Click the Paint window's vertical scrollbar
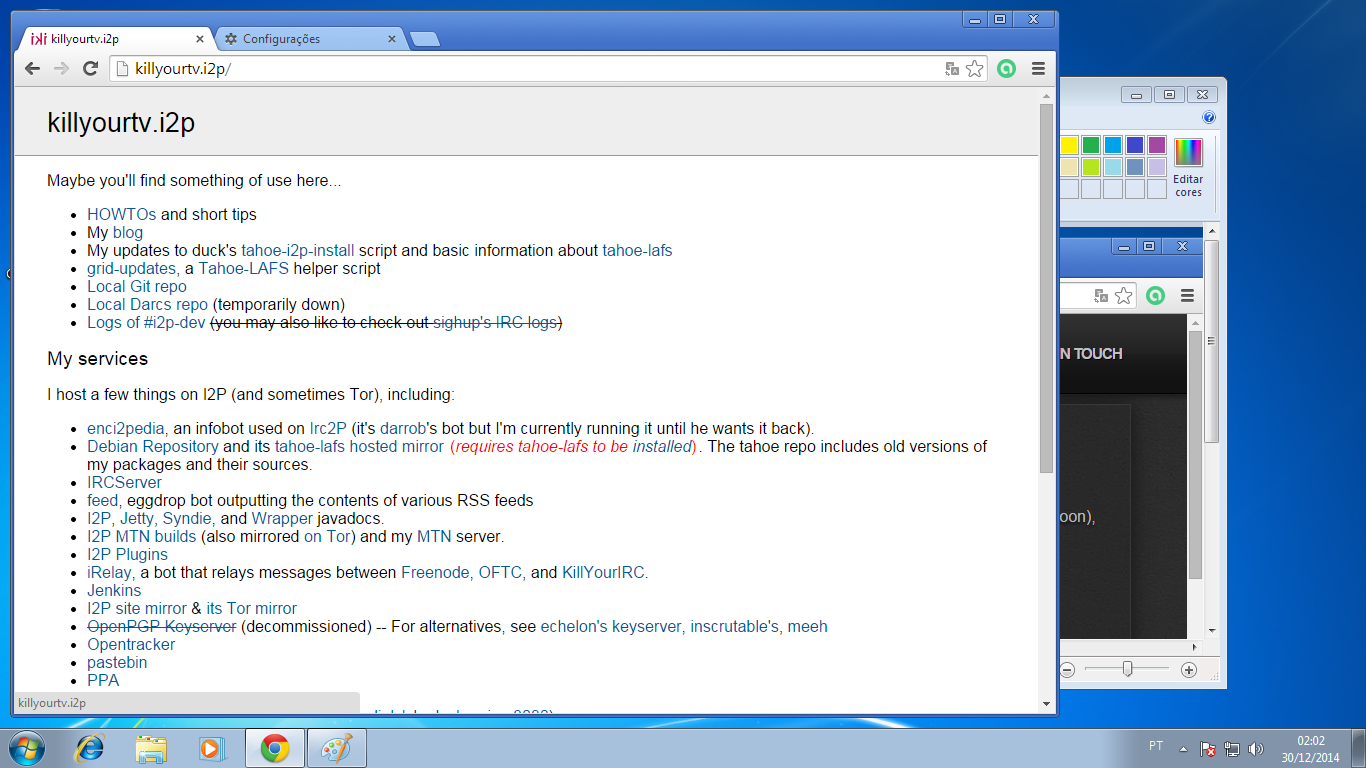 point(1212,341)
